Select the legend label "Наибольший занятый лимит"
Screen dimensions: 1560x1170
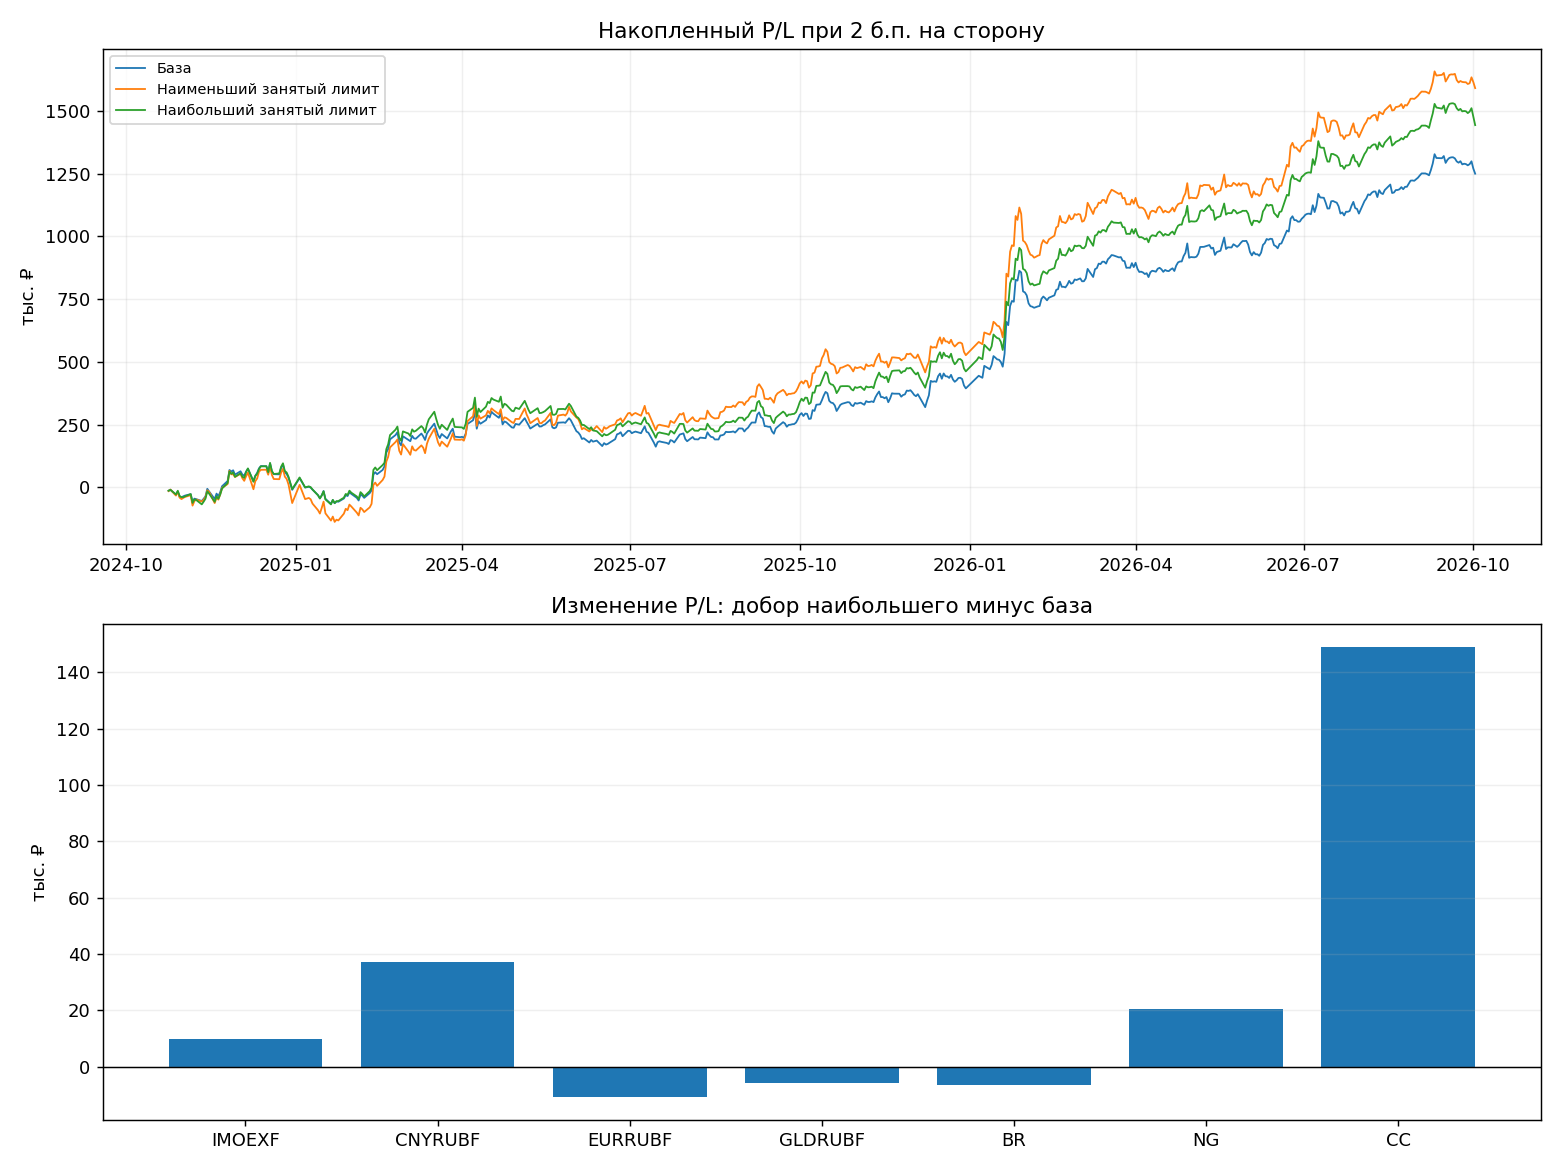(267, 111)
